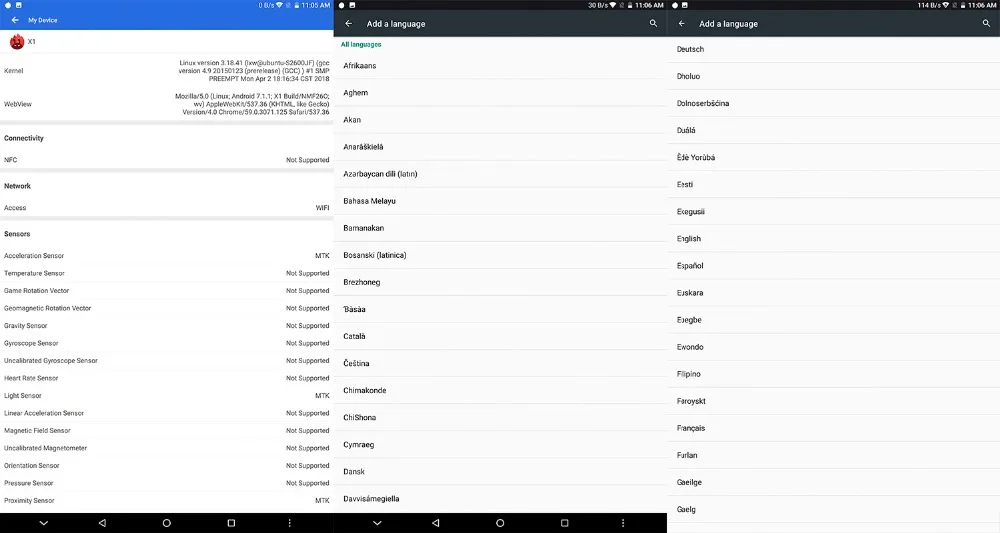Tap the NFC Not Supported row

coord(166,160)
